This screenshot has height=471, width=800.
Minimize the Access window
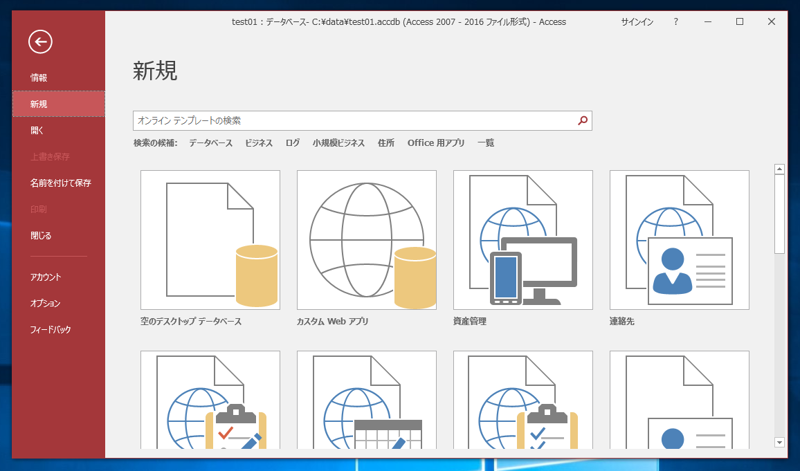point(708,22)
